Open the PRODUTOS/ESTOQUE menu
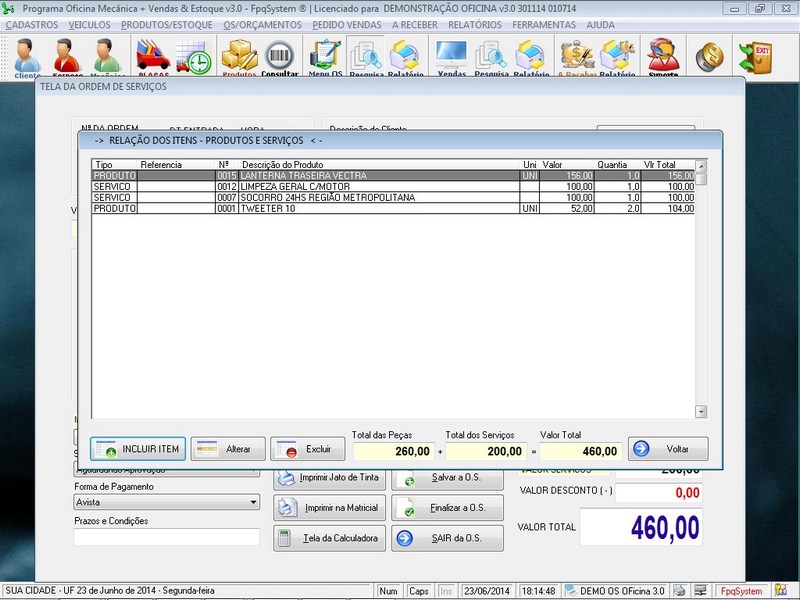This screenshot has height=600, width=800. pyautogui.click(x=167, y=25)
